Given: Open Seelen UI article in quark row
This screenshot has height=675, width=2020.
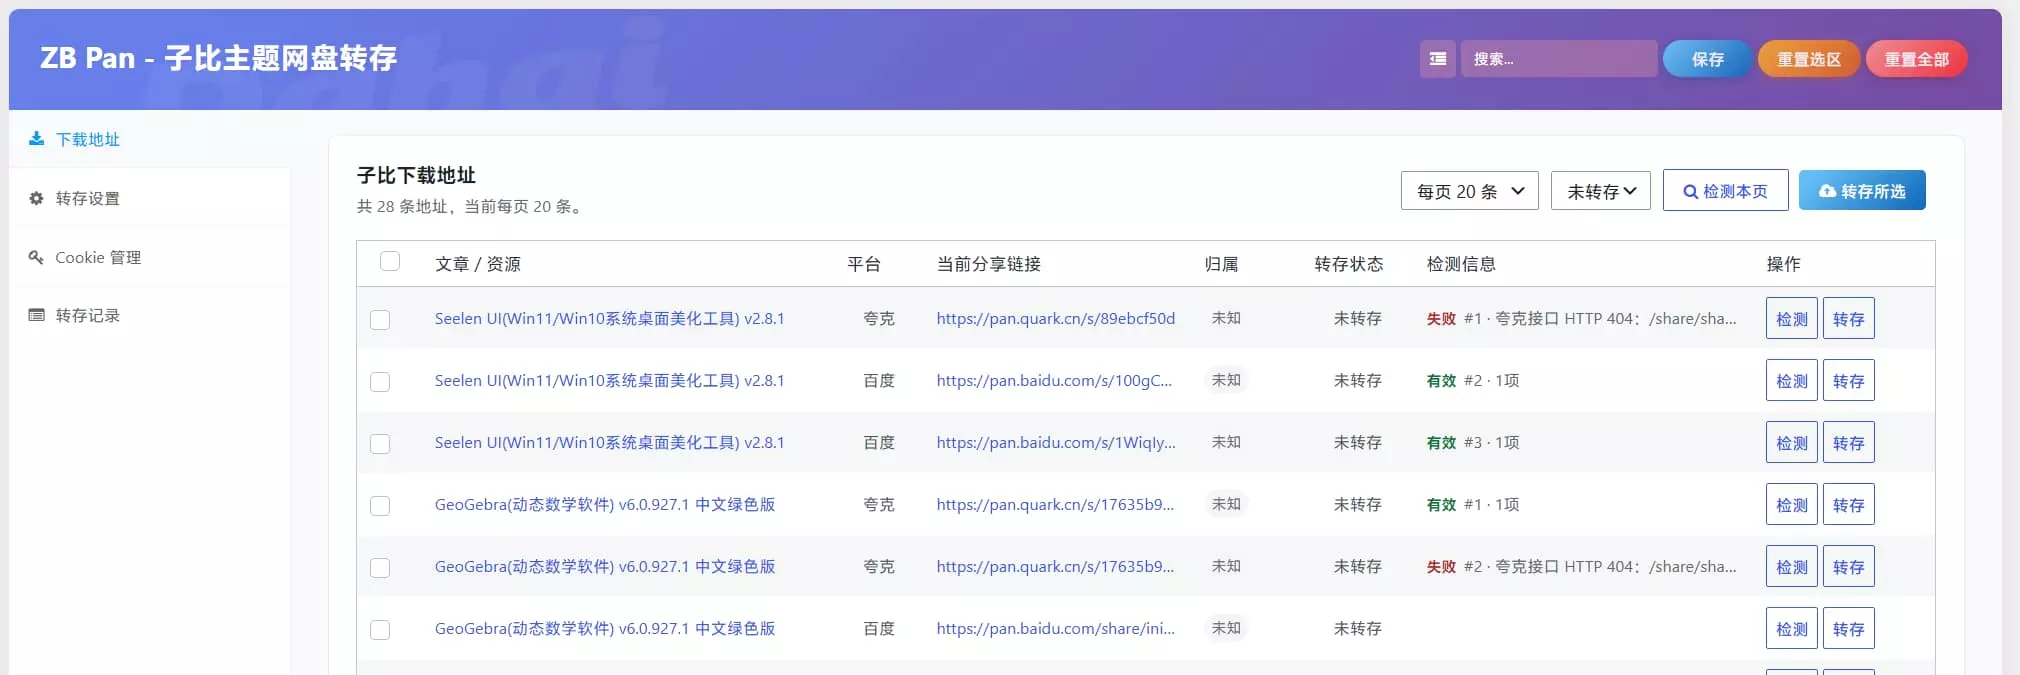Looking at the screenshot, I should [609, 318].
